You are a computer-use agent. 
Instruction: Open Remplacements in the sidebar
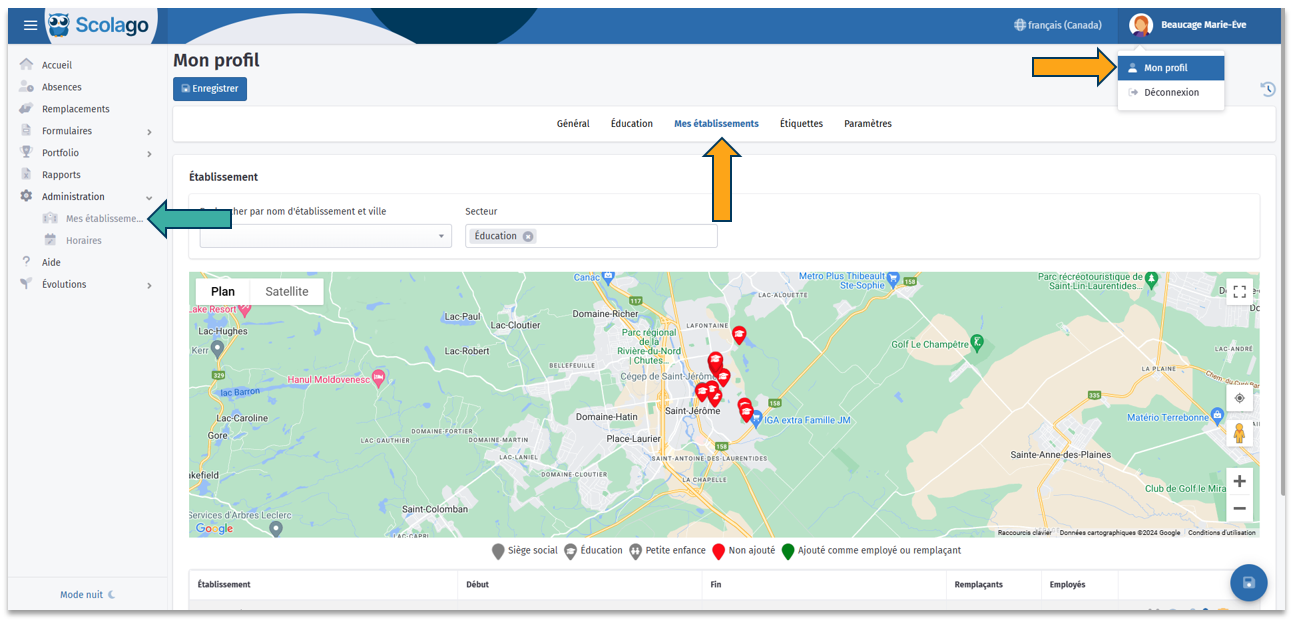75,109
